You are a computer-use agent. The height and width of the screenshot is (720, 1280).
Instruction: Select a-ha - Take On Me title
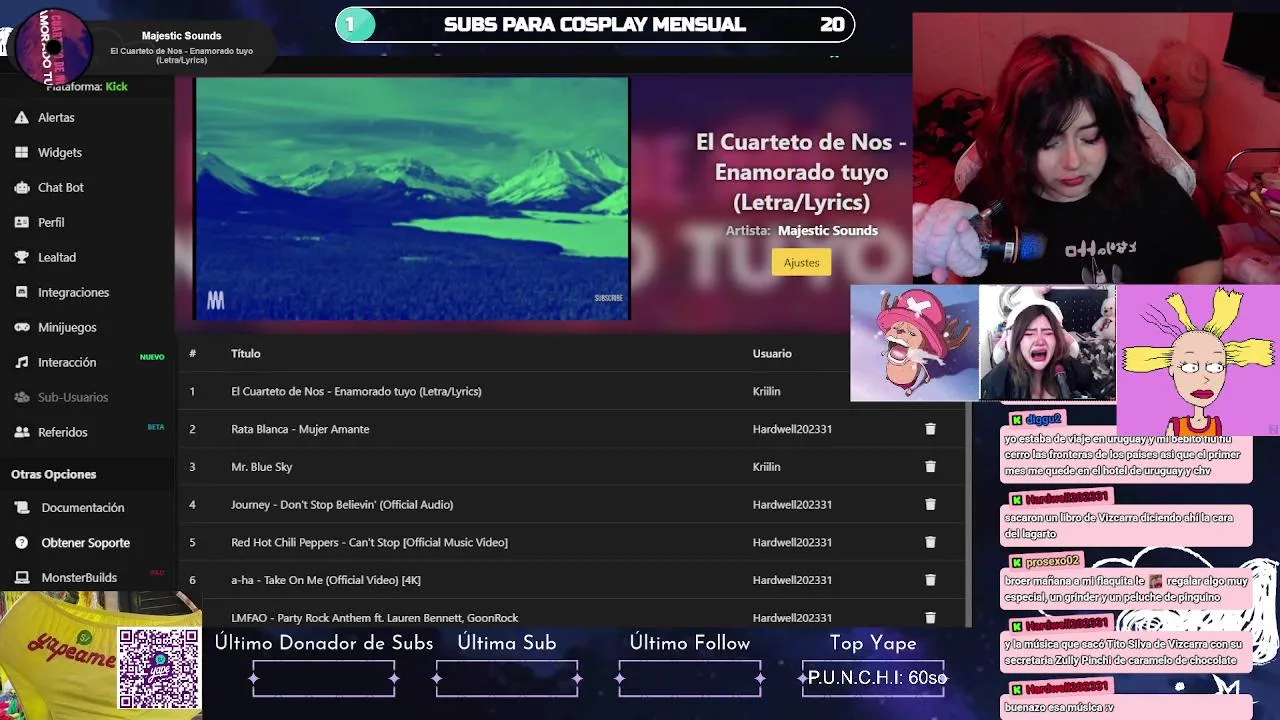[x=326, y=580]
